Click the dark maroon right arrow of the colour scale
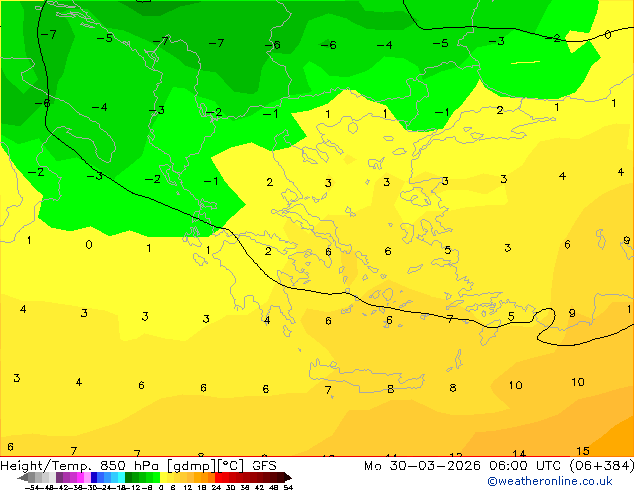634x490 pixels. (x=288, y=477)
